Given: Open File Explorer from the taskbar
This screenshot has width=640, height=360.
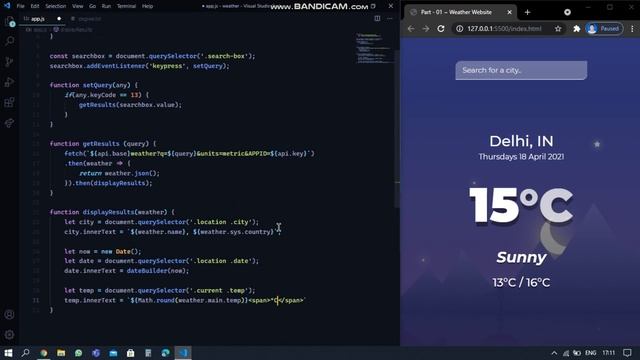Looking at the screenshot, I should pos(61,353).
